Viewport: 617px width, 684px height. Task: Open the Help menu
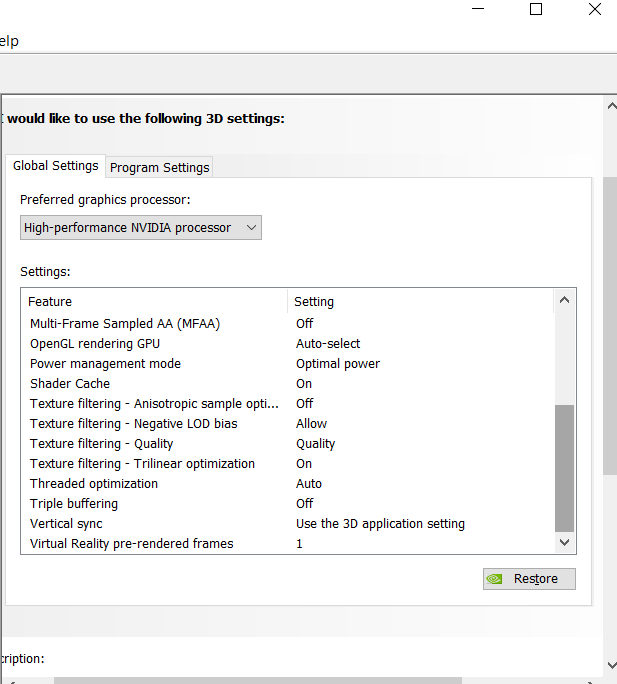(x=9, y=41)
